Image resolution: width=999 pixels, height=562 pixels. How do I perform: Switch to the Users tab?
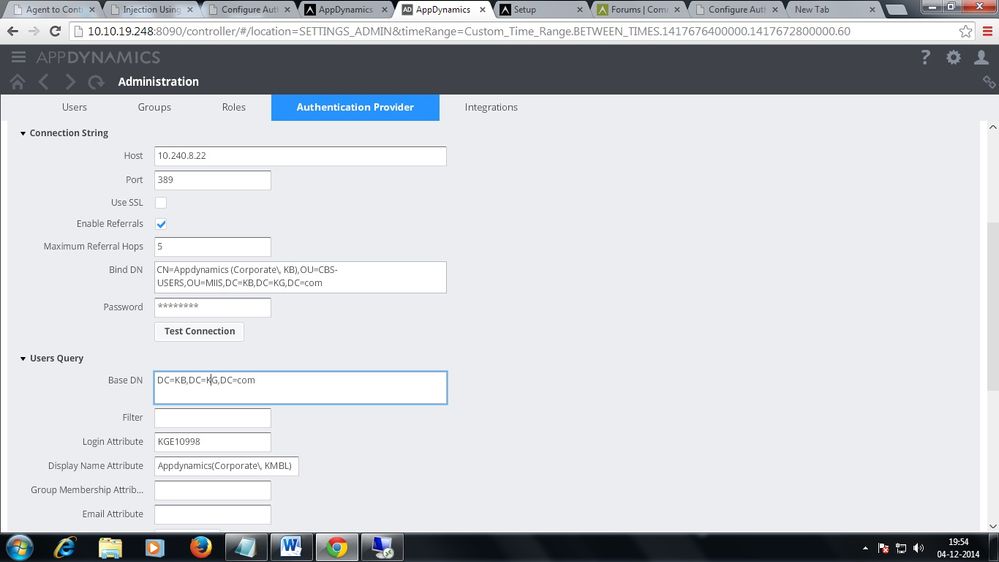[74, 107]
